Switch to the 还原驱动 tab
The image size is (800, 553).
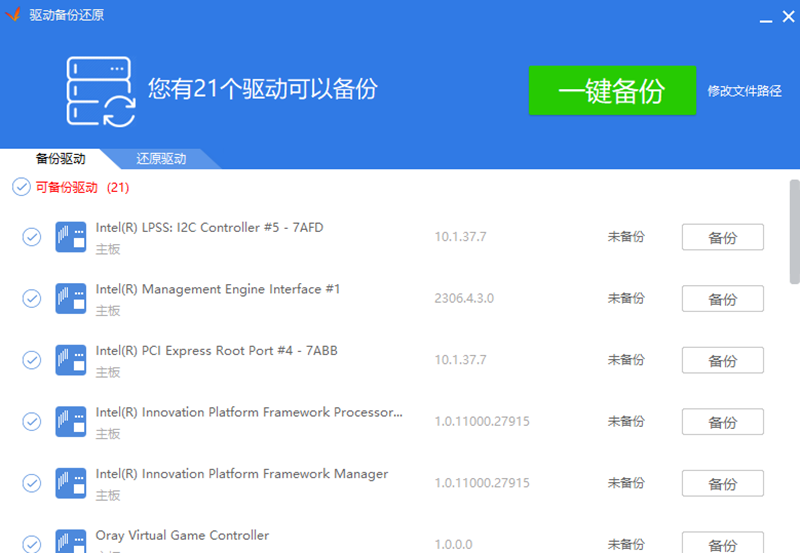pyautogui.click(x=161, y=159)
